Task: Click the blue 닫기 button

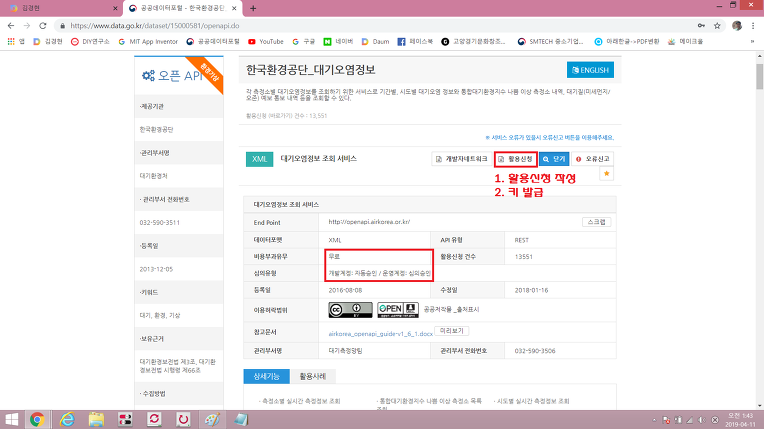Action: coord(554,159)
